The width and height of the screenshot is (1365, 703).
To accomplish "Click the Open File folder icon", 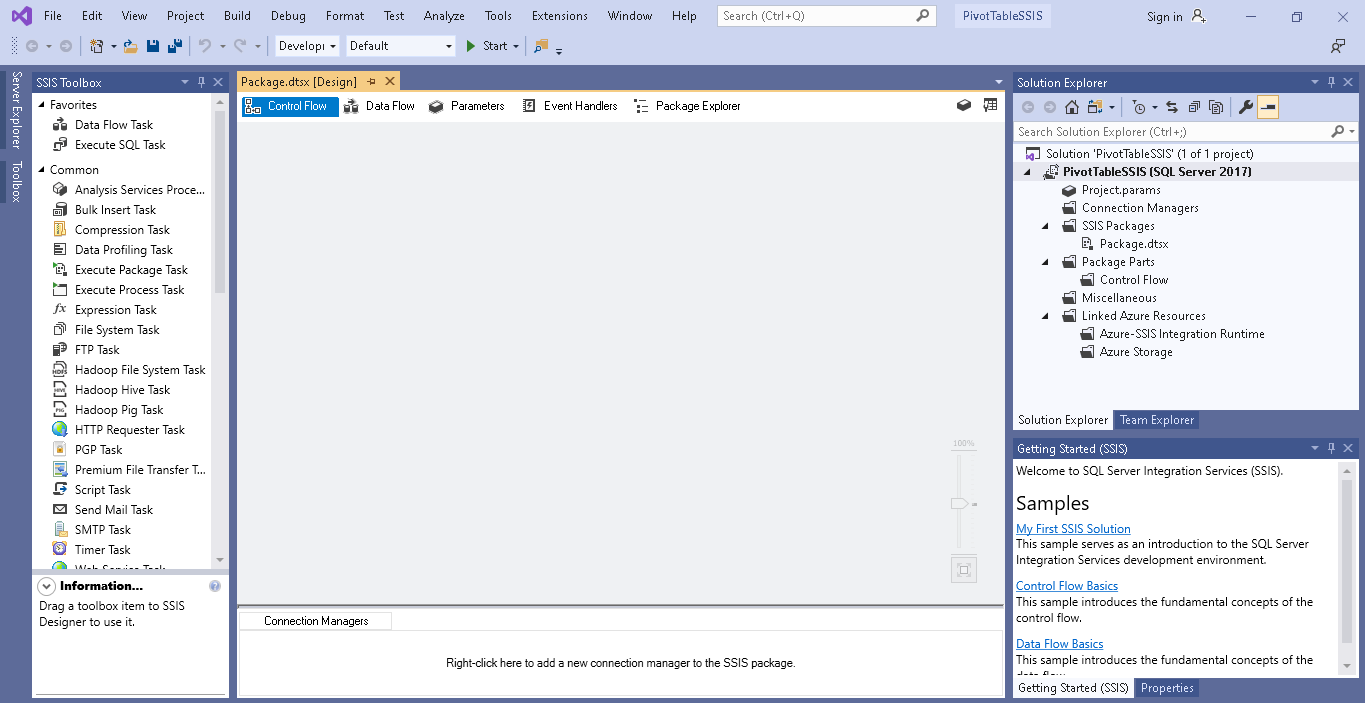I will [x=130, y=46].
